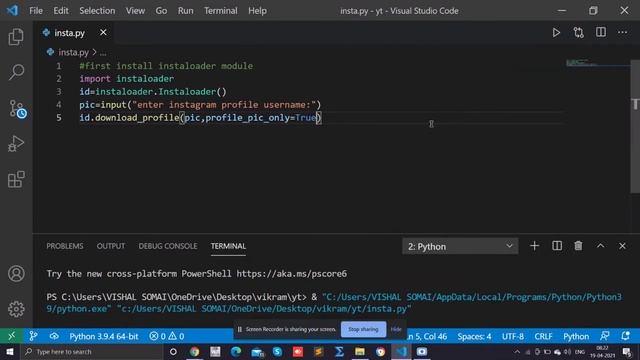Switch to the DEBUG CONSOLE tab
This screenshot has width=640, height=360.
168,246
